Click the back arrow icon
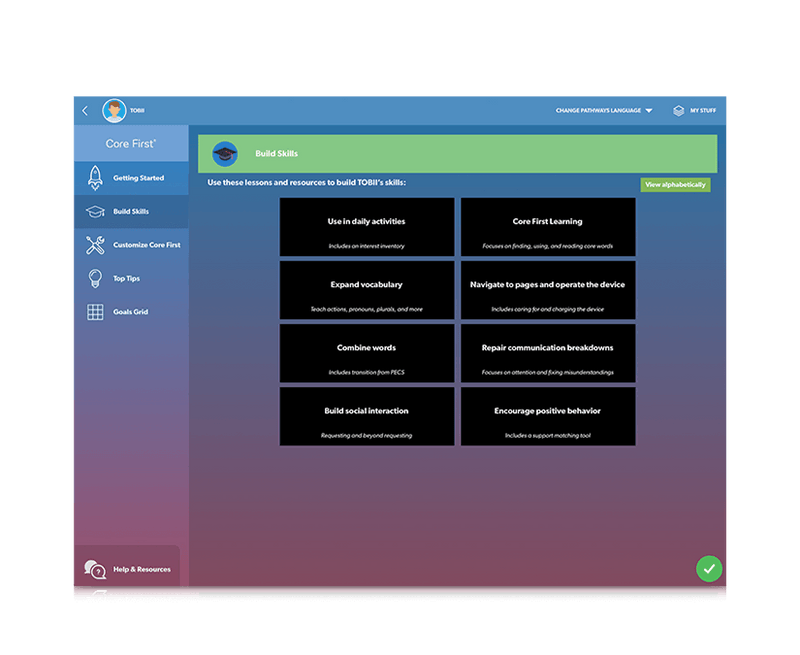The image size is (800, 655). (85, 111)
